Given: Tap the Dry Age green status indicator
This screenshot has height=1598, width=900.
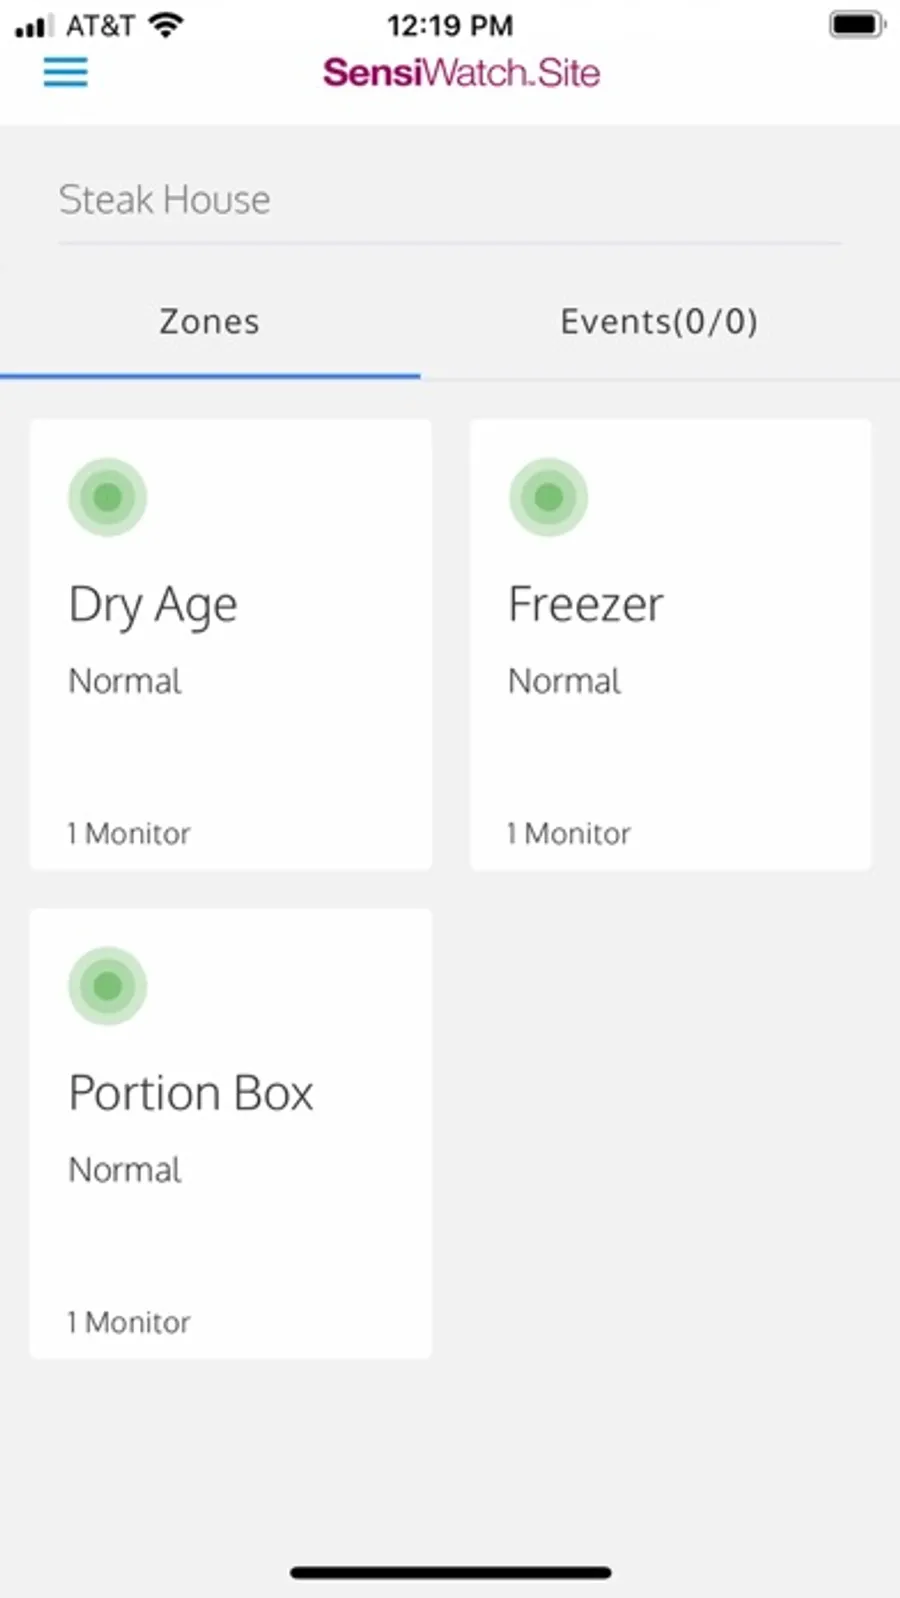Looking at the screenshot, I should pos(108,497).
